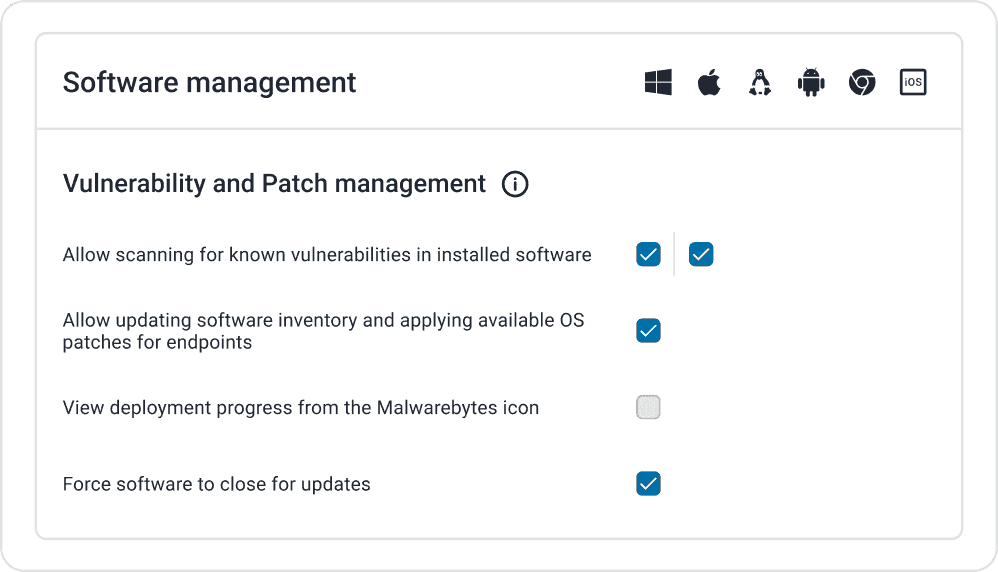The height and width of the screenshot is (572, 998).
Task: Click the 'Allow updating software inventory' label
Action: [323, 331]
